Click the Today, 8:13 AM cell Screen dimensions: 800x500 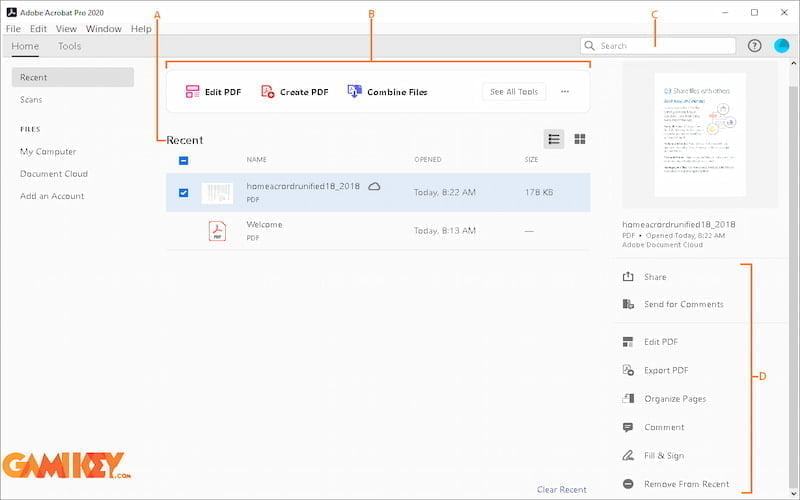coord(444,231)
